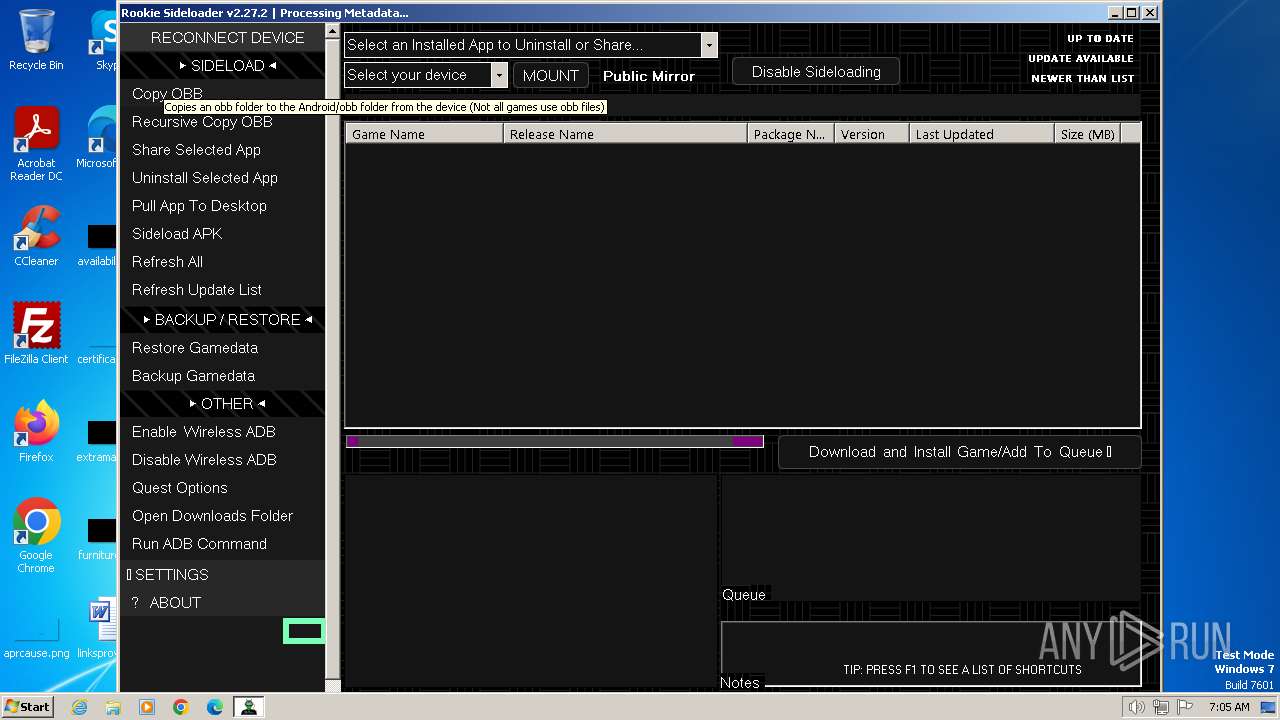Open Select your device dropdown
1280x720 pixels.
426,75
